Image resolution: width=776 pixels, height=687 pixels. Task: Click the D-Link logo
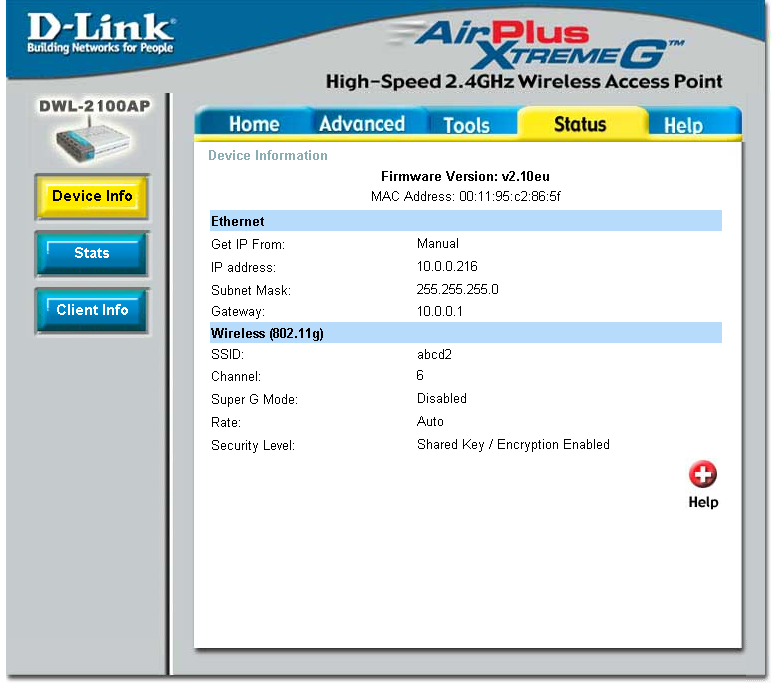pyautogui.click(x=100, y=33)
